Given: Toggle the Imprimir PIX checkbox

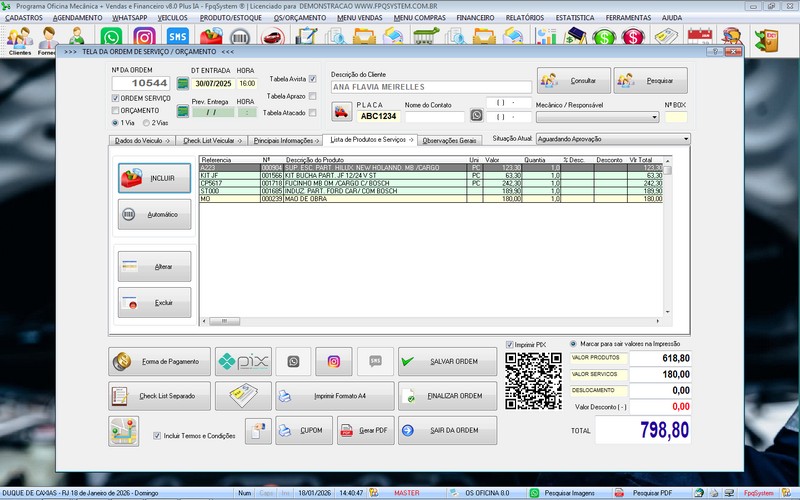Looking at the screenshot, I should pyautogui.click(x=510, y=345).
